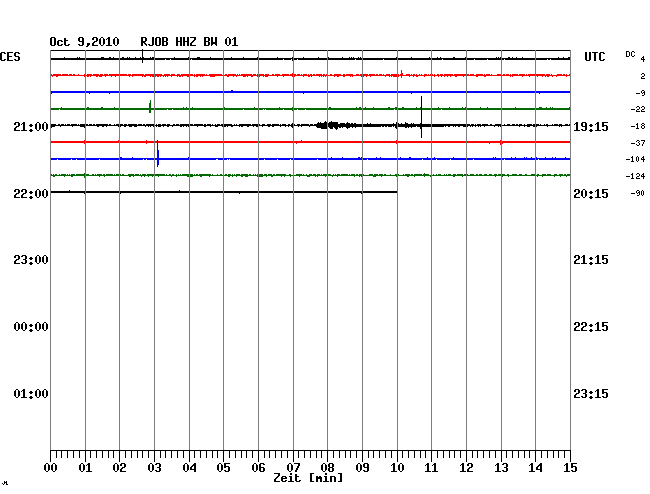
Task: Click the DC offset value '-9'
Action: click(640, 93)
